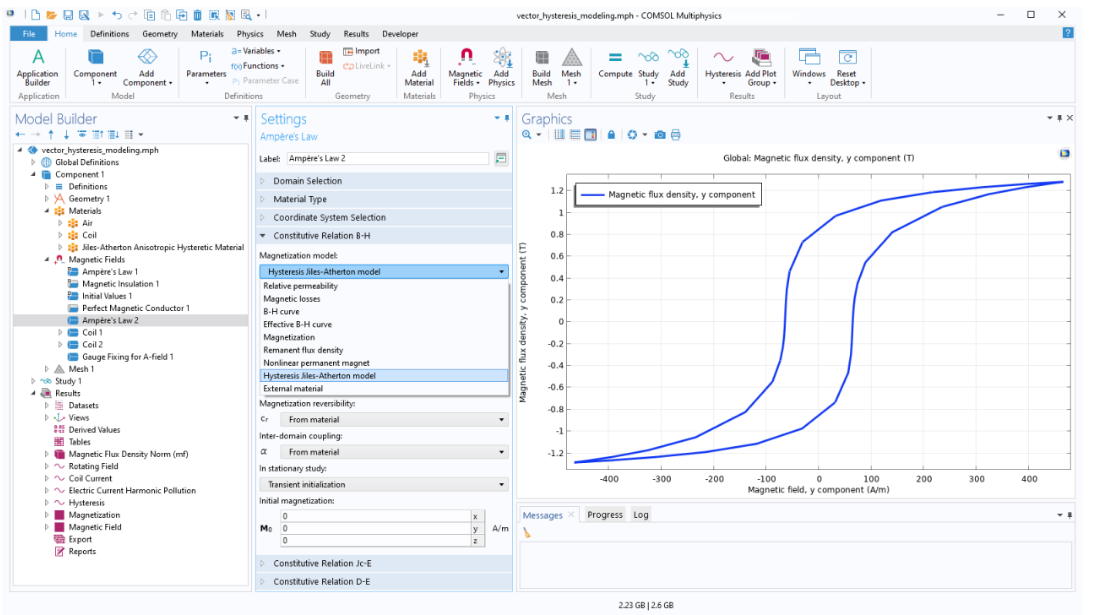Click the help question mark icon
Viewport: 1093px width, 615px height.
click(1067, 33)
